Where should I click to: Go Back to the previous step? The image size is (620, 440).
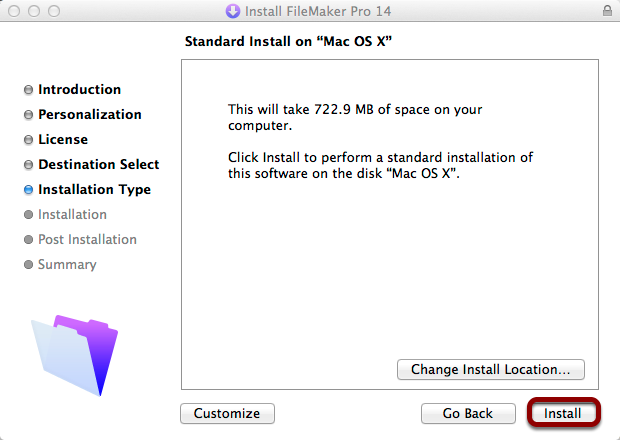[468, 413]
